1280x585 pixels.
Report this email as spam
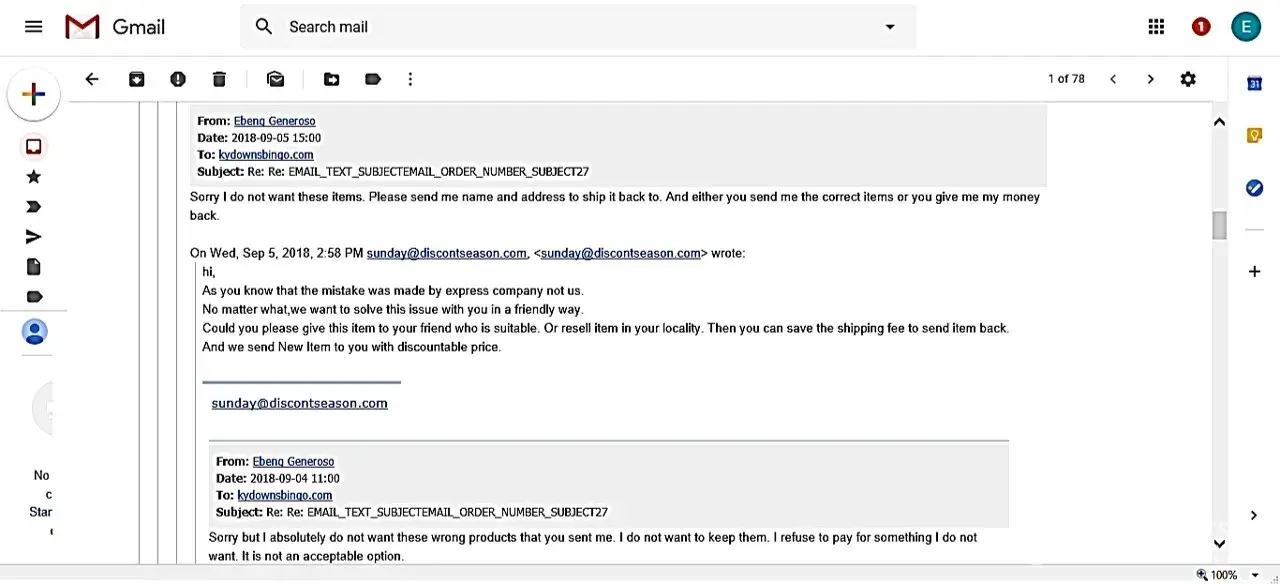tap(178, 79)
